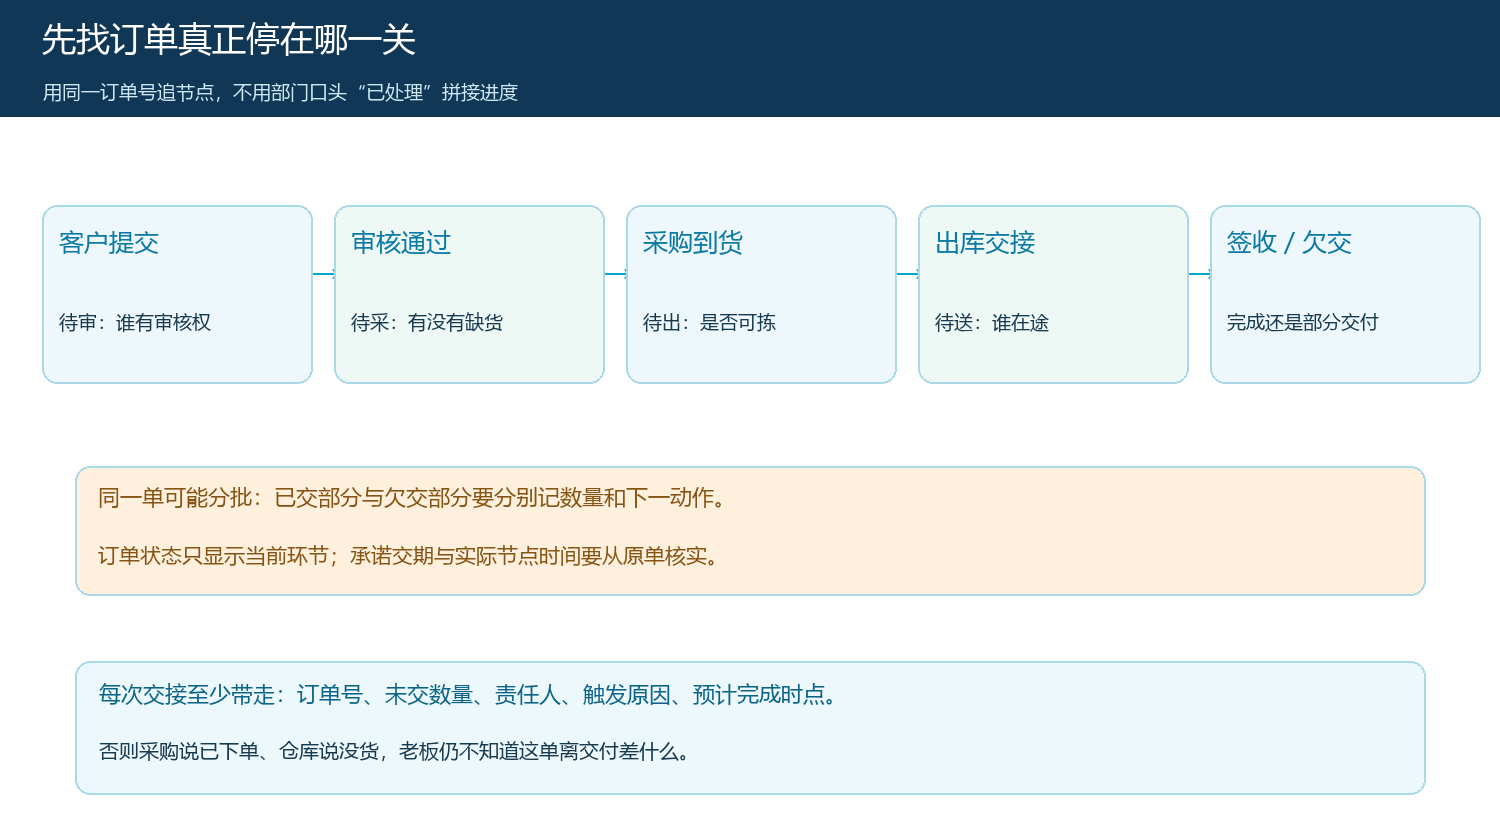This screenshot has width=1500, height=840.
Task: Click the text 待送：谁在途
Action: point(992,323)
